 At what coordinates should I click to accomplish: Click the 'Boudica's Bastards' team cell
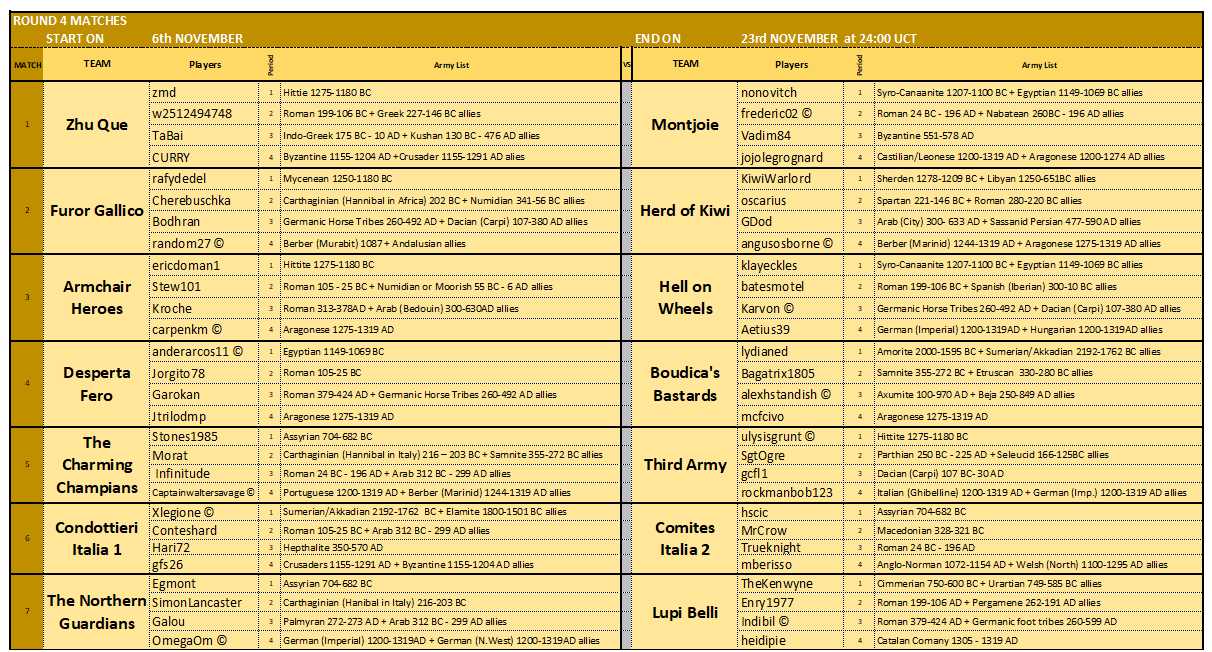685,384
